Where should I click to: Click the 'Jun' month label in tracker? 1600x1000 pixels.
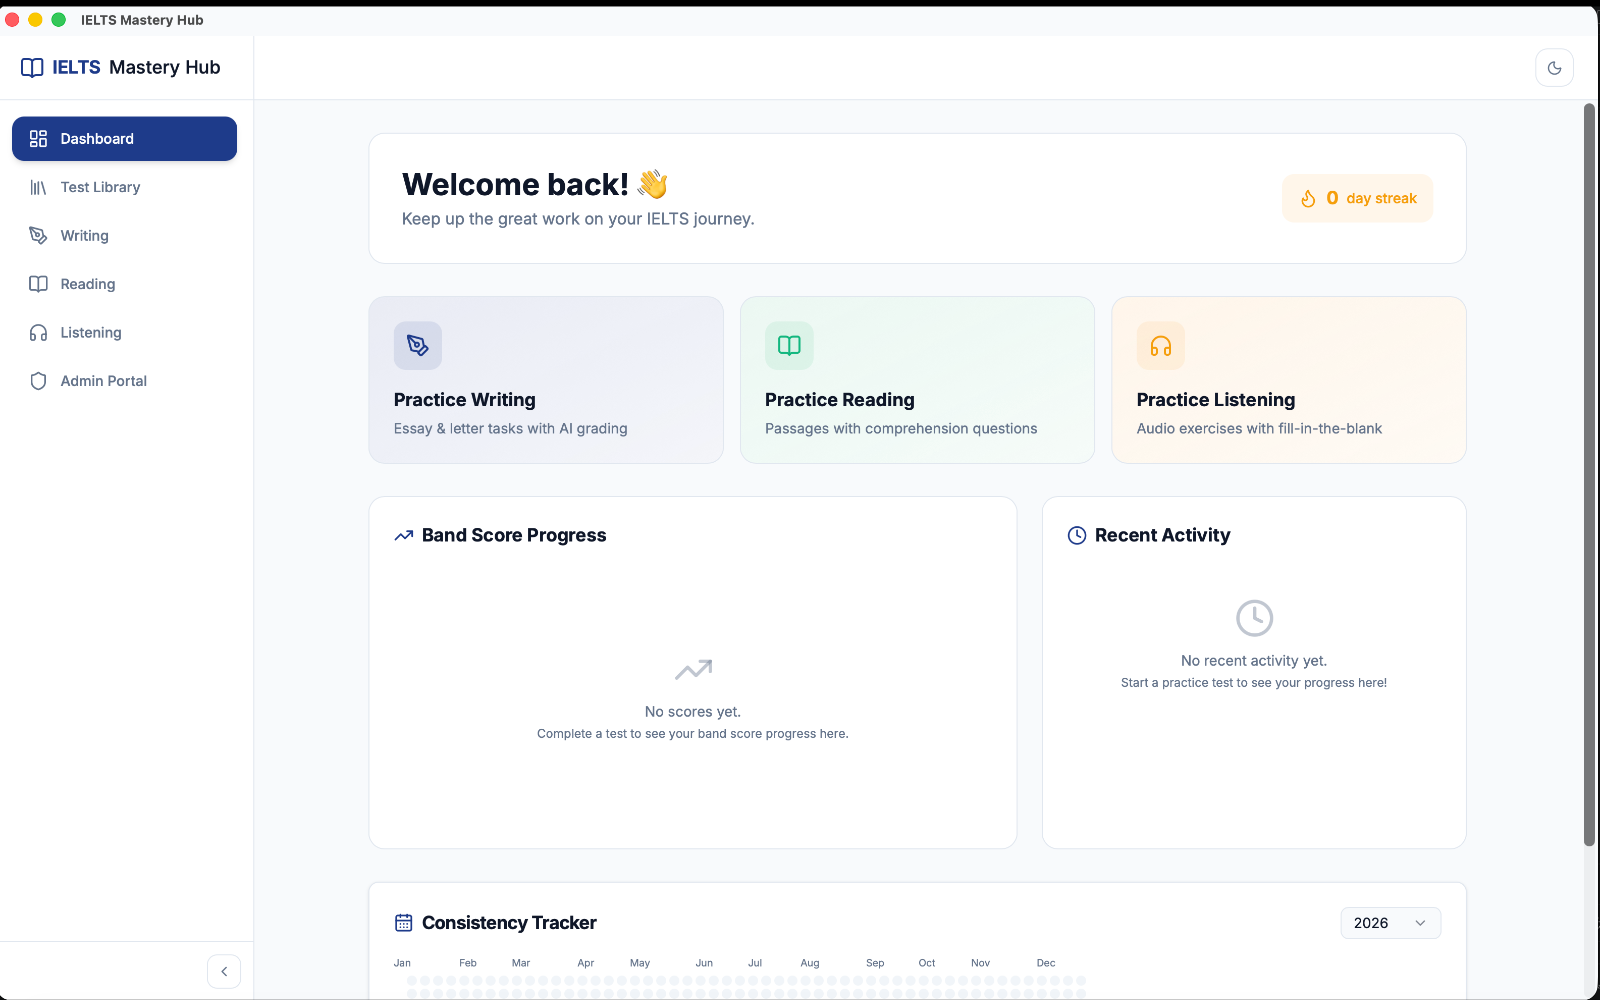point(704,963)
